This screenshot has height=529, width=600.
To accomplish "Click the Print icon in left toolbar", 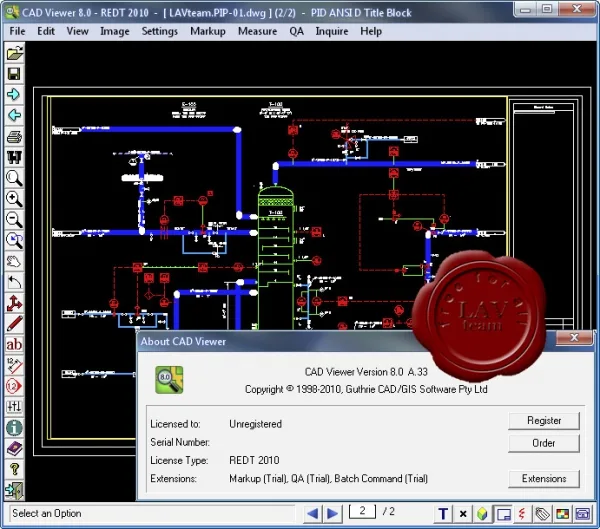I will pos(15,137).
